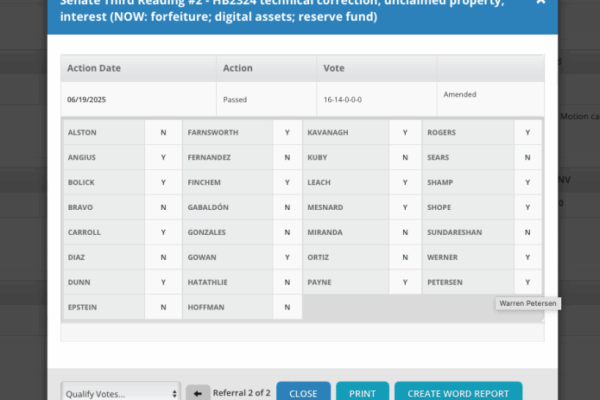Click the LEACH name cell

pyautogui.click(x=346, y=182)
